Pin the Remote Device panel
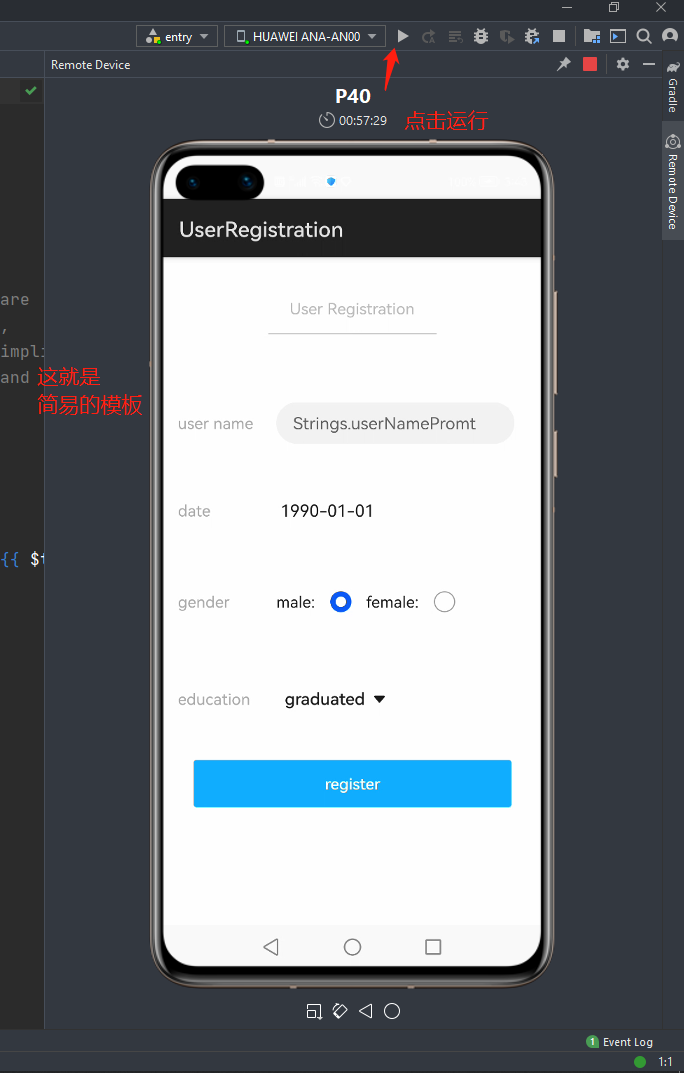684x1073 pixels. click(563, 64)
